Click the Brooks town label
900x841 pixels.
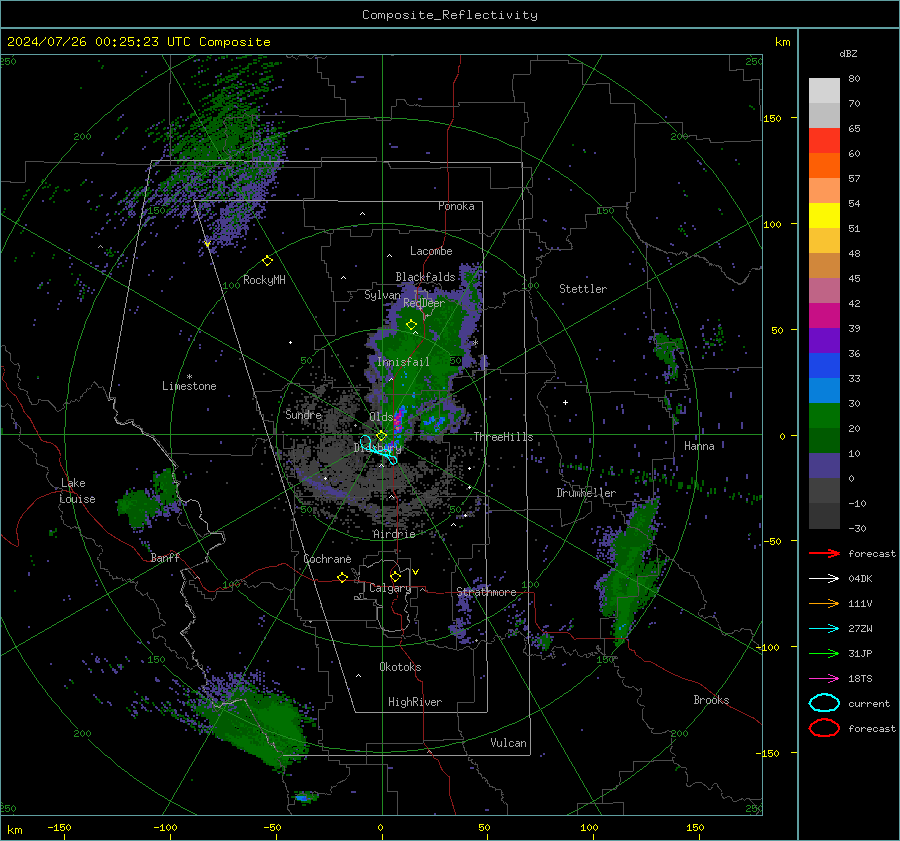(711, 700)
